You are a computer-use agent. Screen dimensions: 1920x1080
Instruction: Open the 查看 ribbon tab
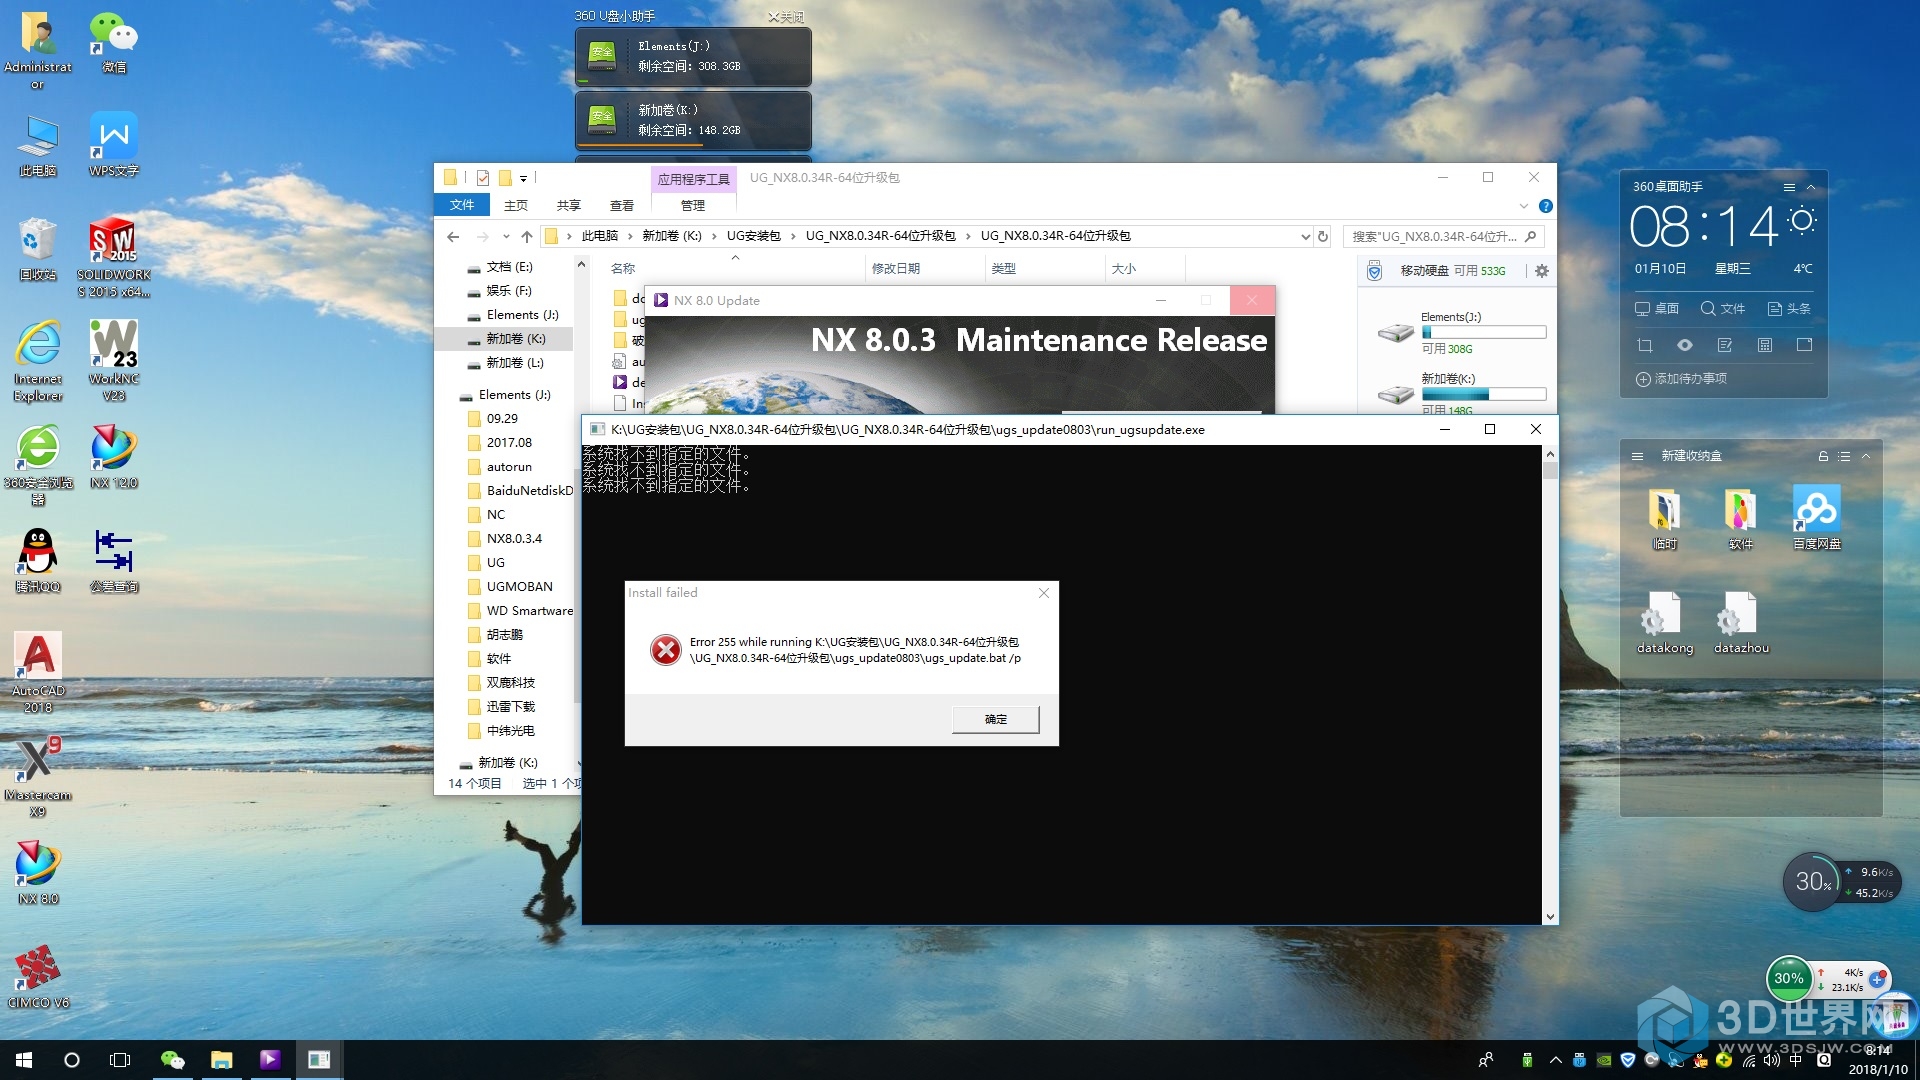622,205
